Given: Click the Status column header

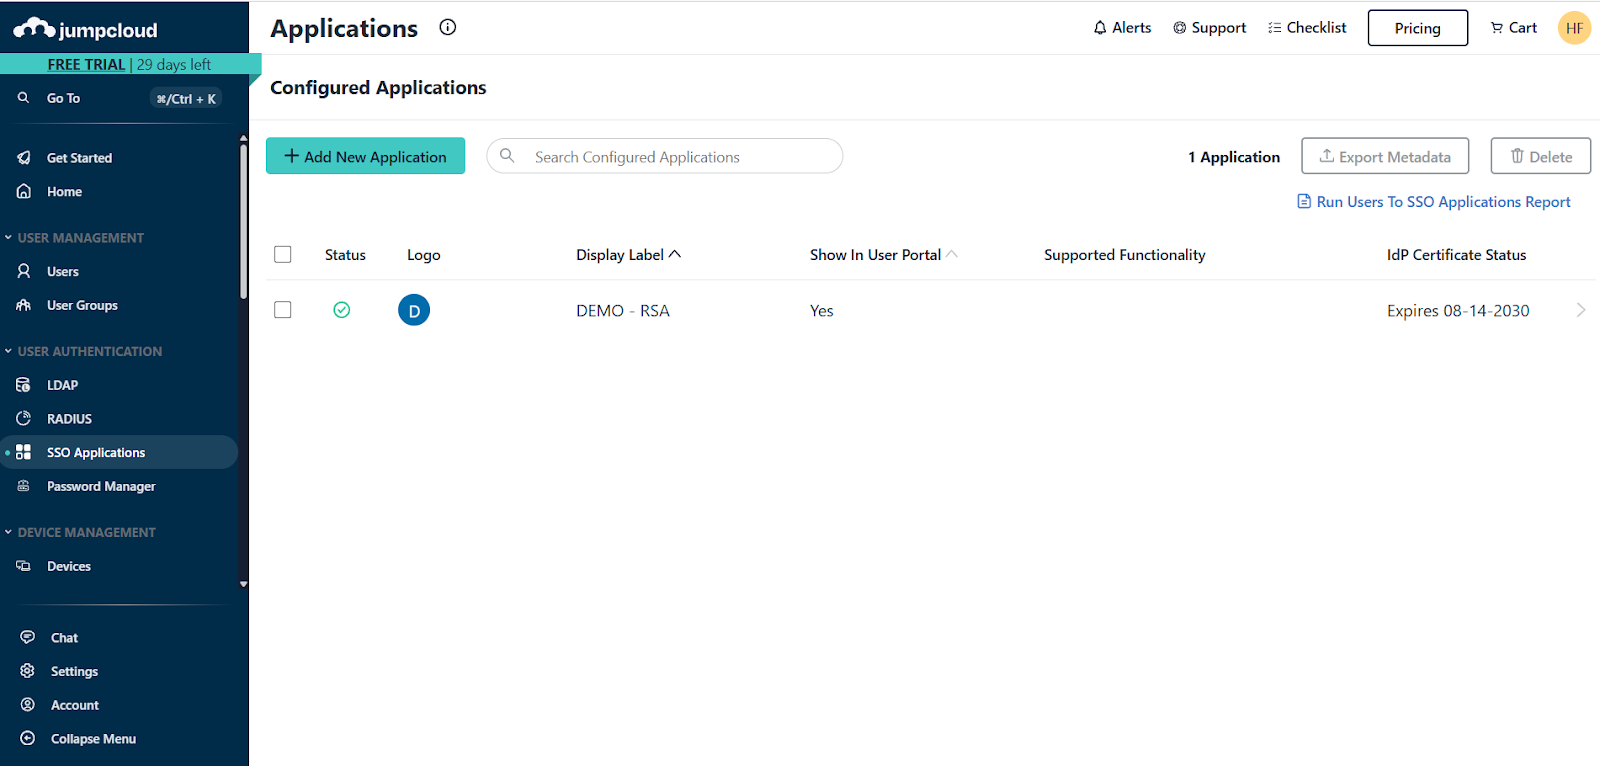Looking at the screenshot, I should [345, 255].
